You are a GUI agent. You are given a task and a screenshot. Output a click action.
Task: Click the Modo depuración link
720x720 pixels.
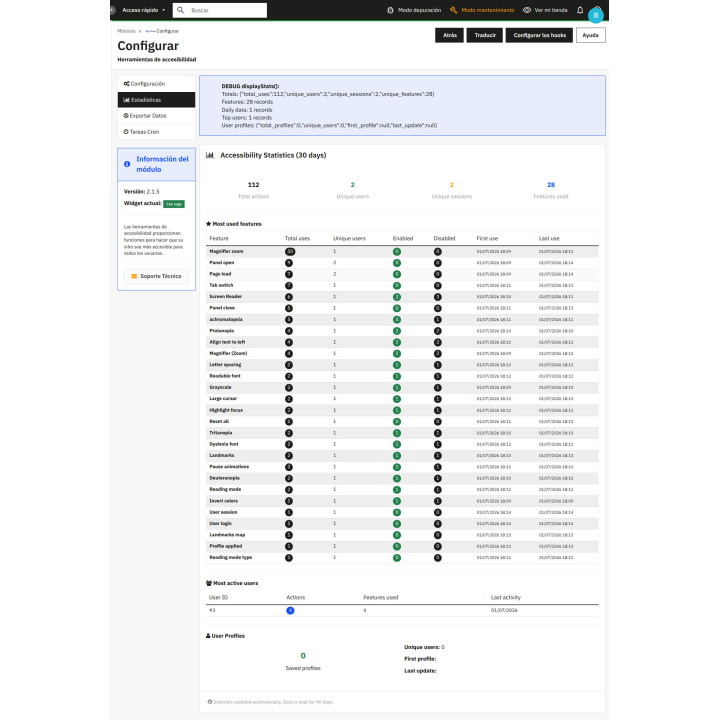tap(414, 10)
